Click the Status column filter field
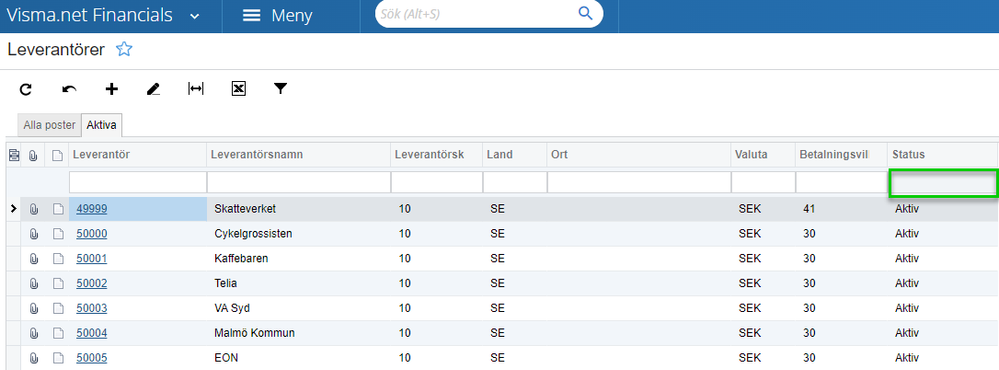Image resolution: width=999 pixels, height=370 pixels. [x=943, y=183]
